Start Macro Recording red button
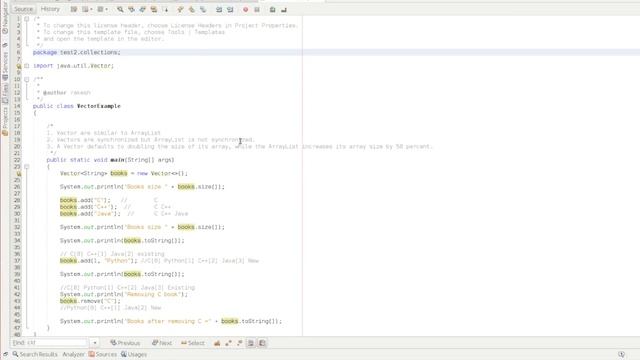Screen dimensions: 640x360 pos(245,9)
